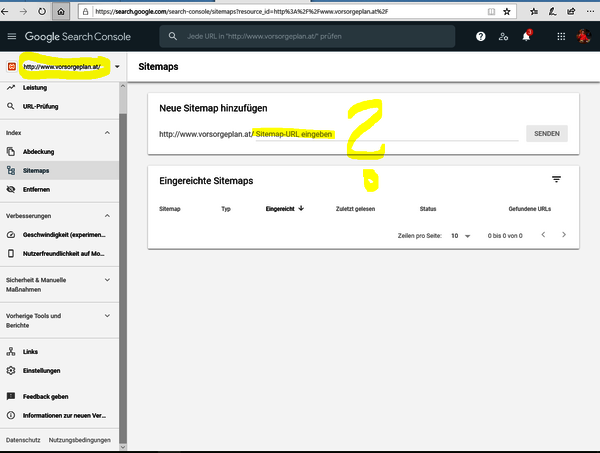Screen dimensions: 600x453
Task: Click the Leistung trend line icon
Action: [11, 88]
